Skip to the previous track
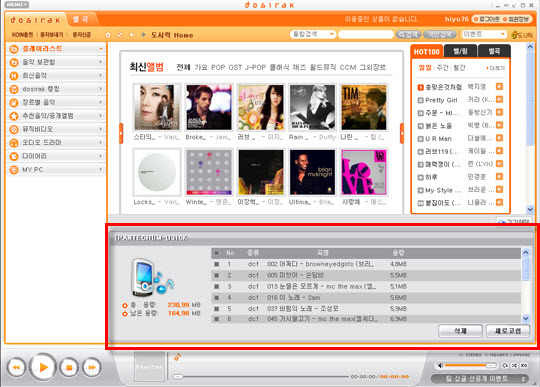540x387 pixels. point(16,368)
